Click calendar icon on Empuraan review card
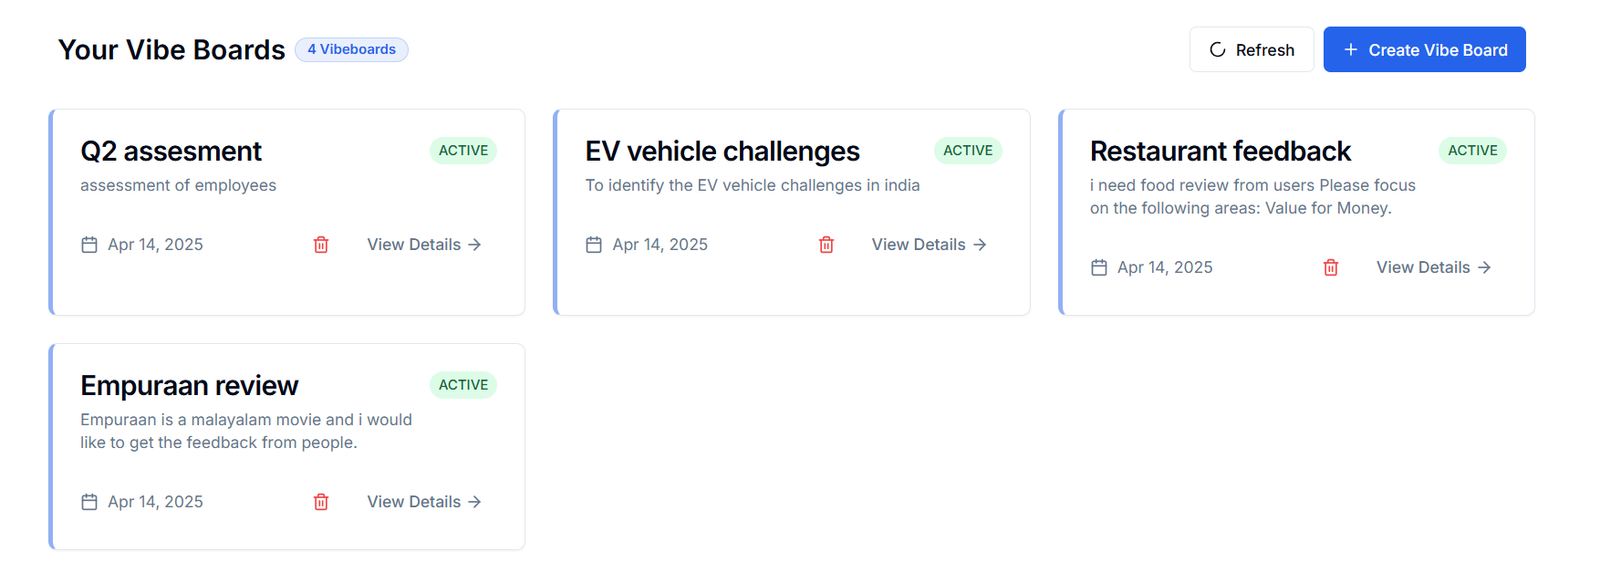 tap(89, 502)
